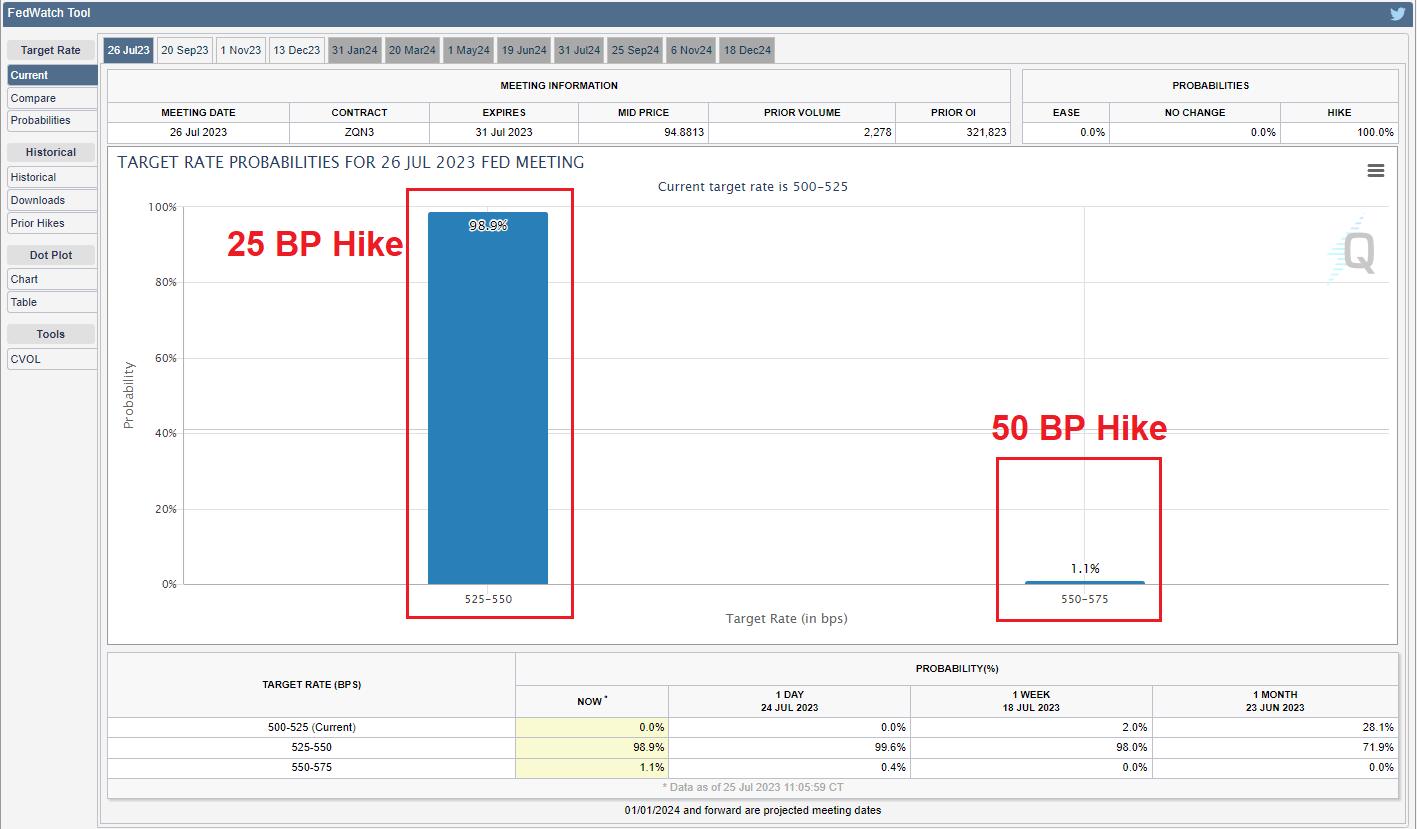The width and height of the screenshot is (1417, 829).
Task: Open Compare in the sidebar
Action: tap(52, 98)
